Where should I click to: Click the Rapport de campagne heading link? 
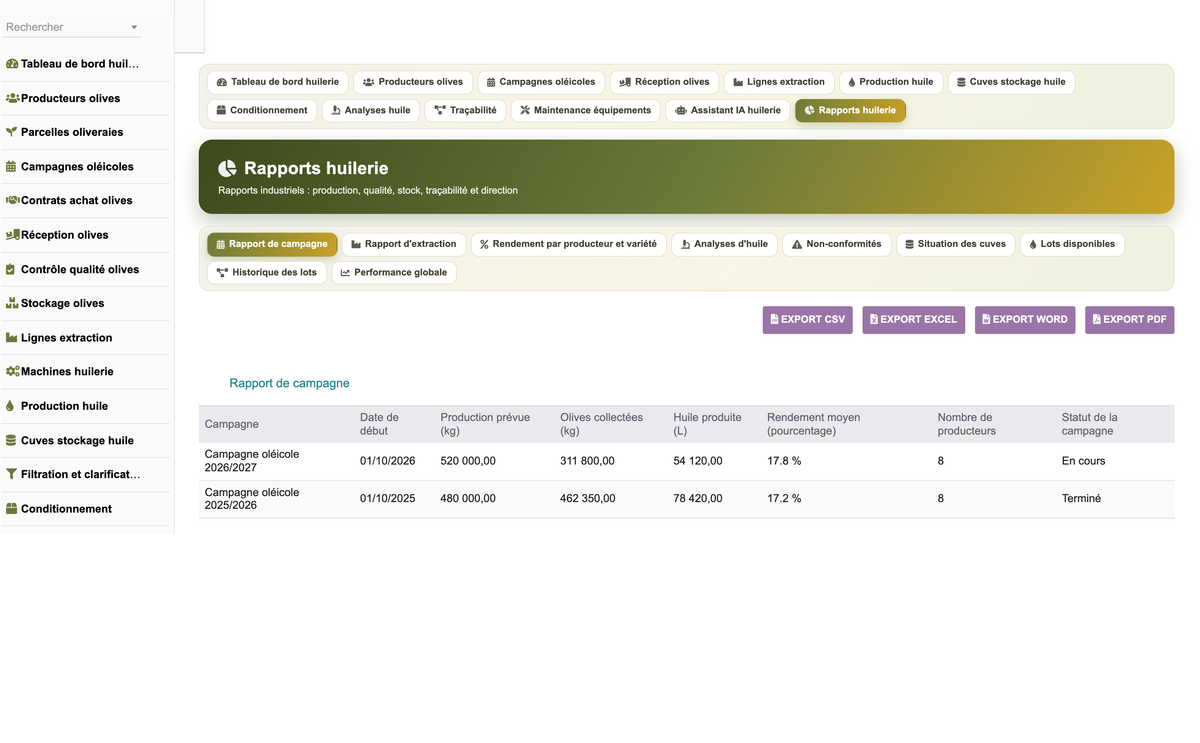[x=289, y=383]
